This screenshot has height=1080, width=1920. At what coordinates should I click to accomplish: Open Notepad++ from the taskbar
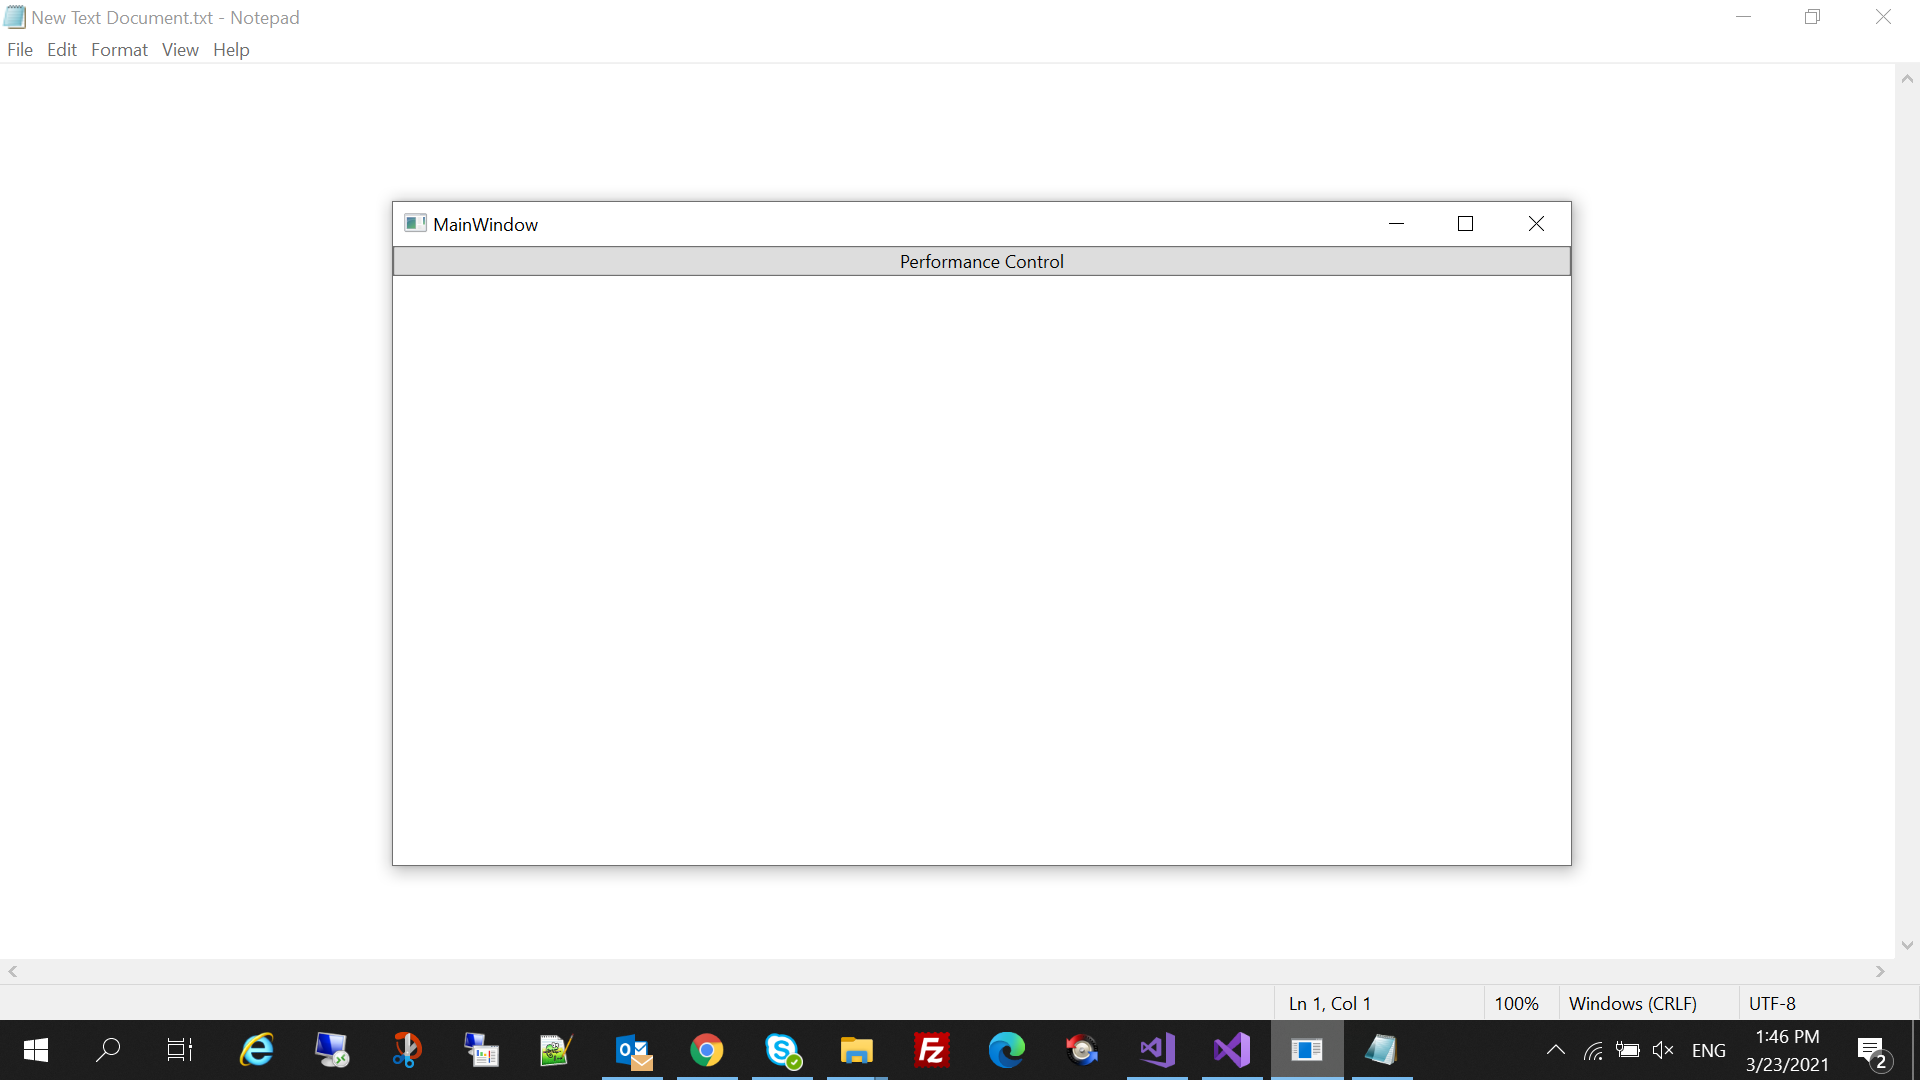click(x=556, y=1050)
